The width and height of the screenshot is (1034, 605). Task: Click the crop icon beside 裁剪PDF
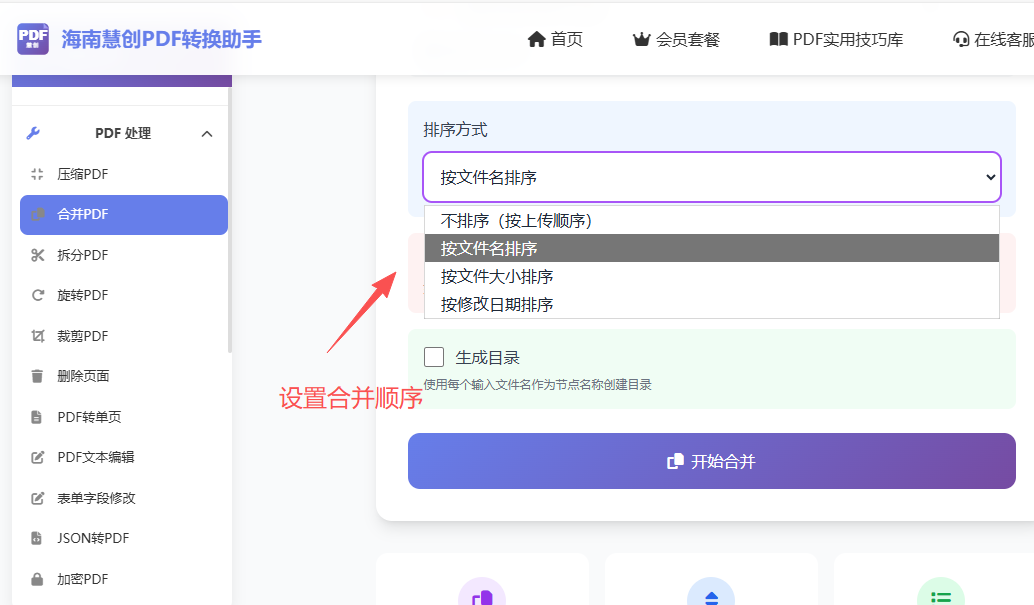[38, 336]
